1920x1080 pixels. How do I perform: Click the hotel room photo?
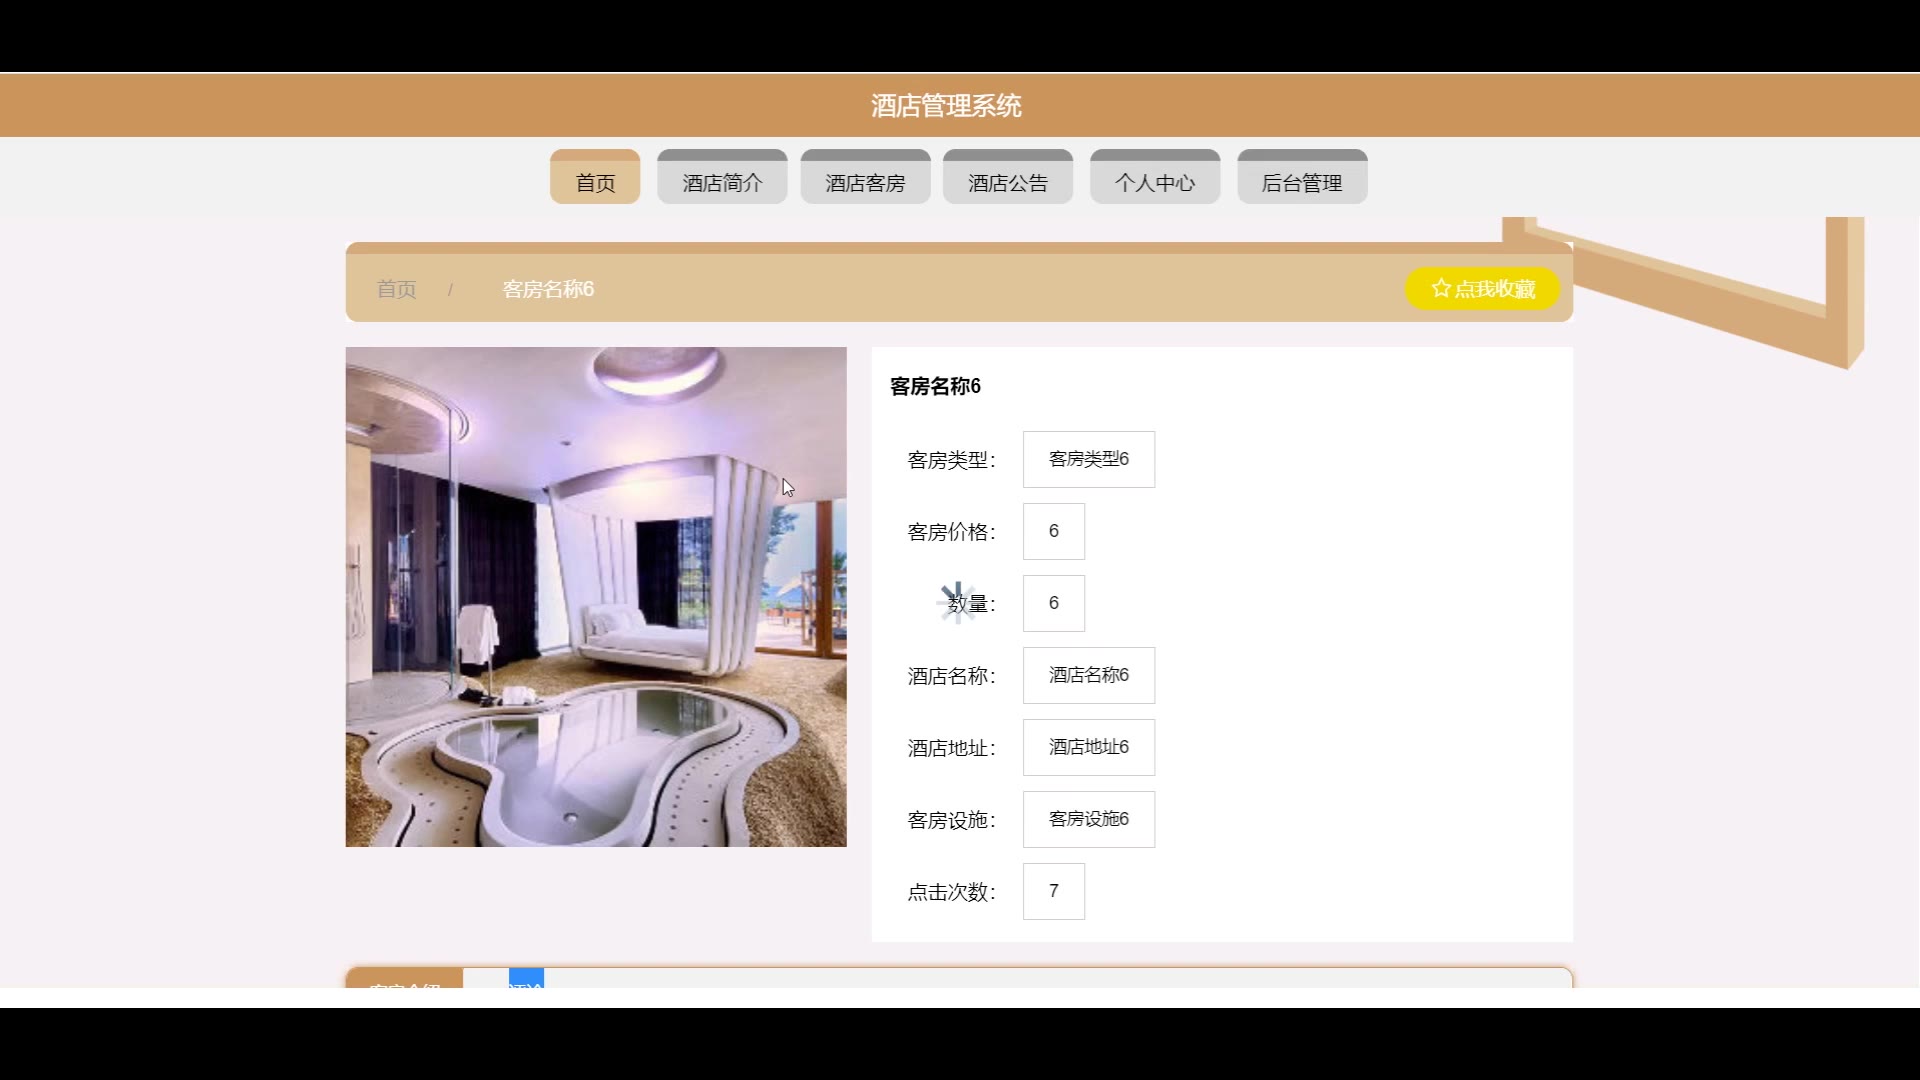click(596, 597)
